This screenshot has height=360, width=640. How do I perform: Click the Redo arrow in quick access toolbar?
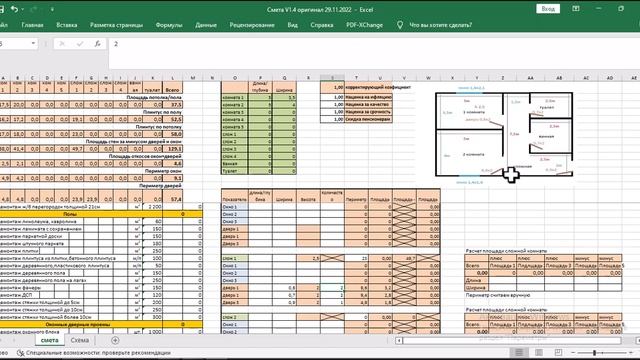point(34,9)
